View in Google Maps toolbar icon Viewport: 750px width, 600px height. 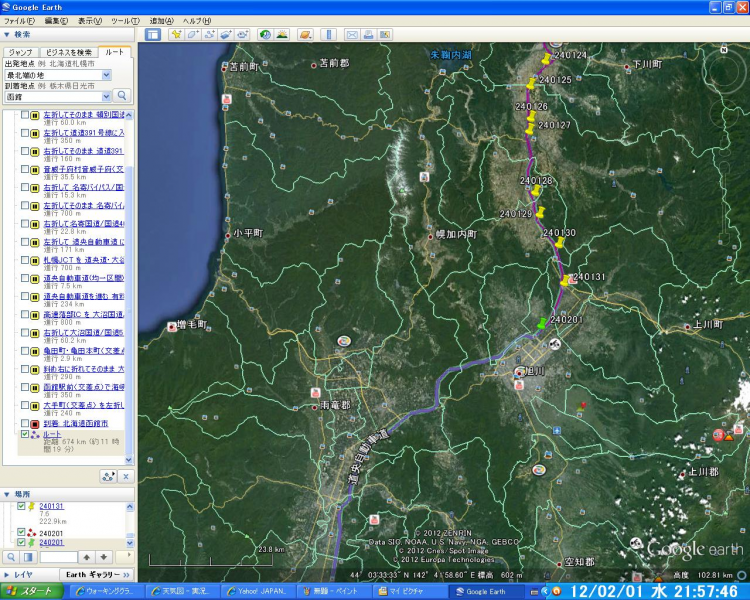[x=385, y=34]
